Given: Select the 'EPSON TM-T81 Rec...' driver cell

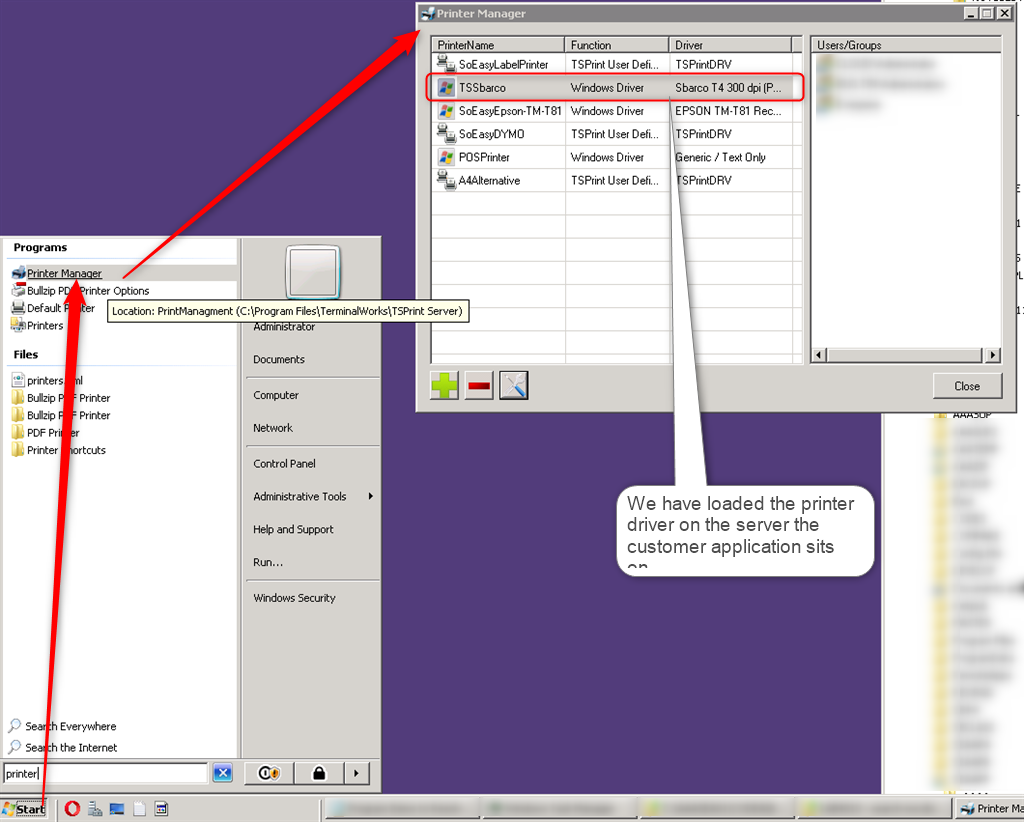Looking at the screenshot, I should tap(728, 111).
